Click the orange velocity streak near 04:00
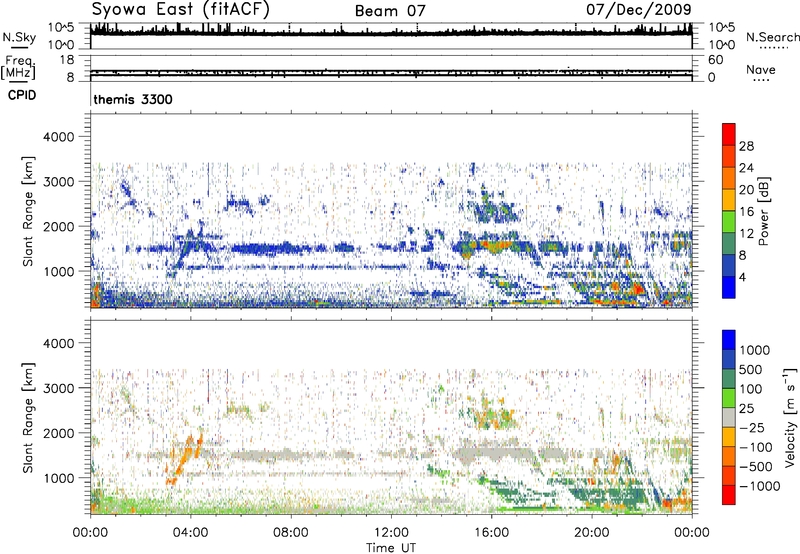Image resolution: width=800 pixels, height=554 pixels. click(186, 458)
